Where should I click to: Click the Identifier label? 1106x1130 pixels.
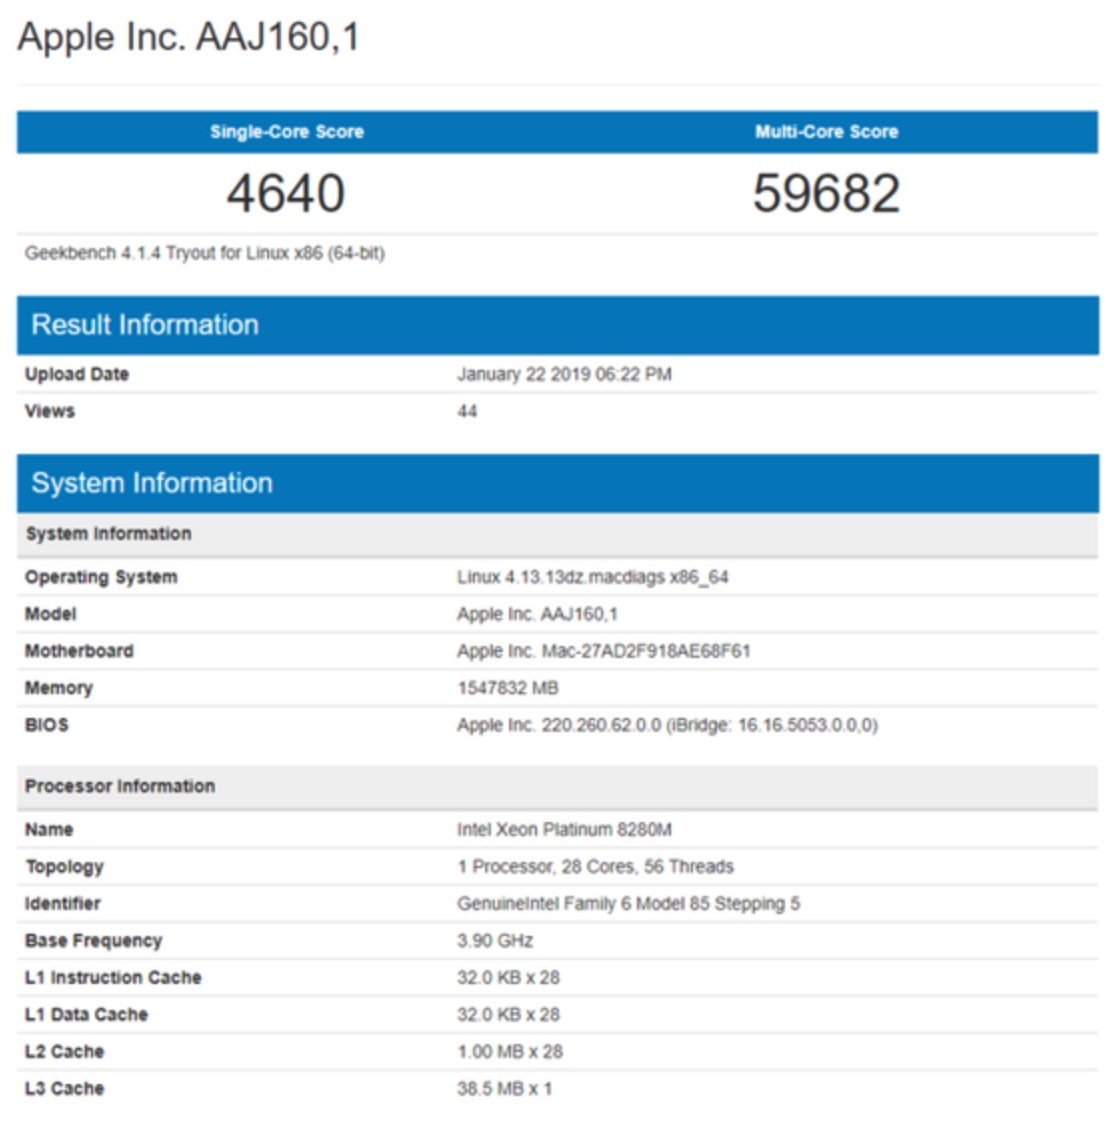(63, 904)
